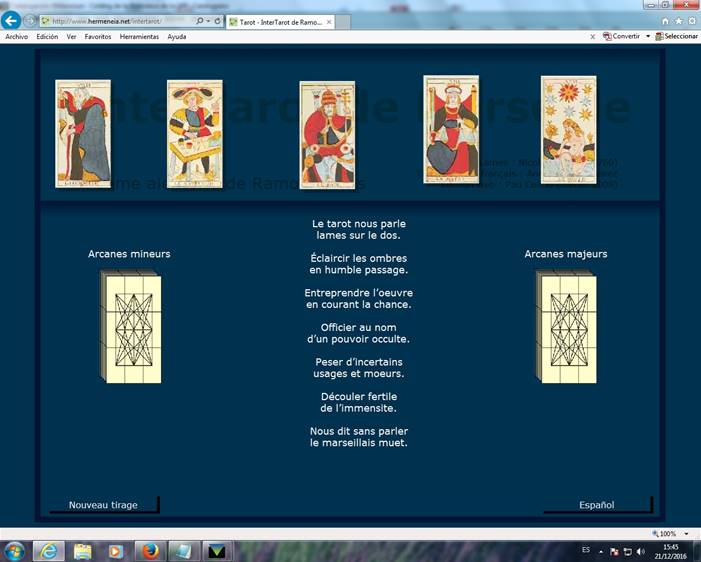This screenshot has height=562, width=701.
Task: Open the Herramientas menu
Action: 139,36
